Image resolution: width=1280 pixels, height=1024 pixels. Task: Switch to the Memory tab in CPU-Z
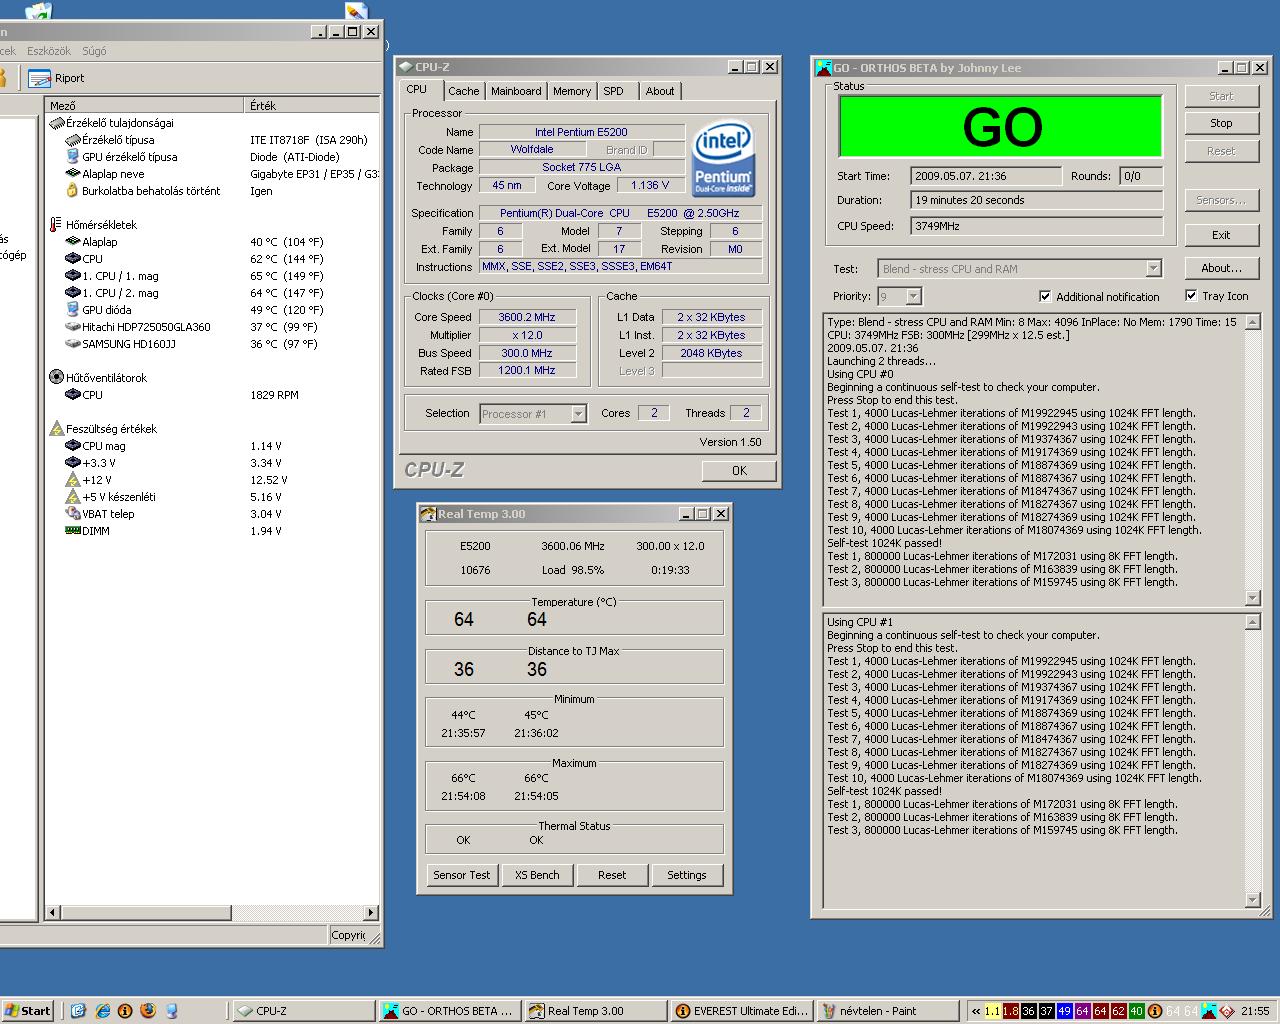[572, 91]
